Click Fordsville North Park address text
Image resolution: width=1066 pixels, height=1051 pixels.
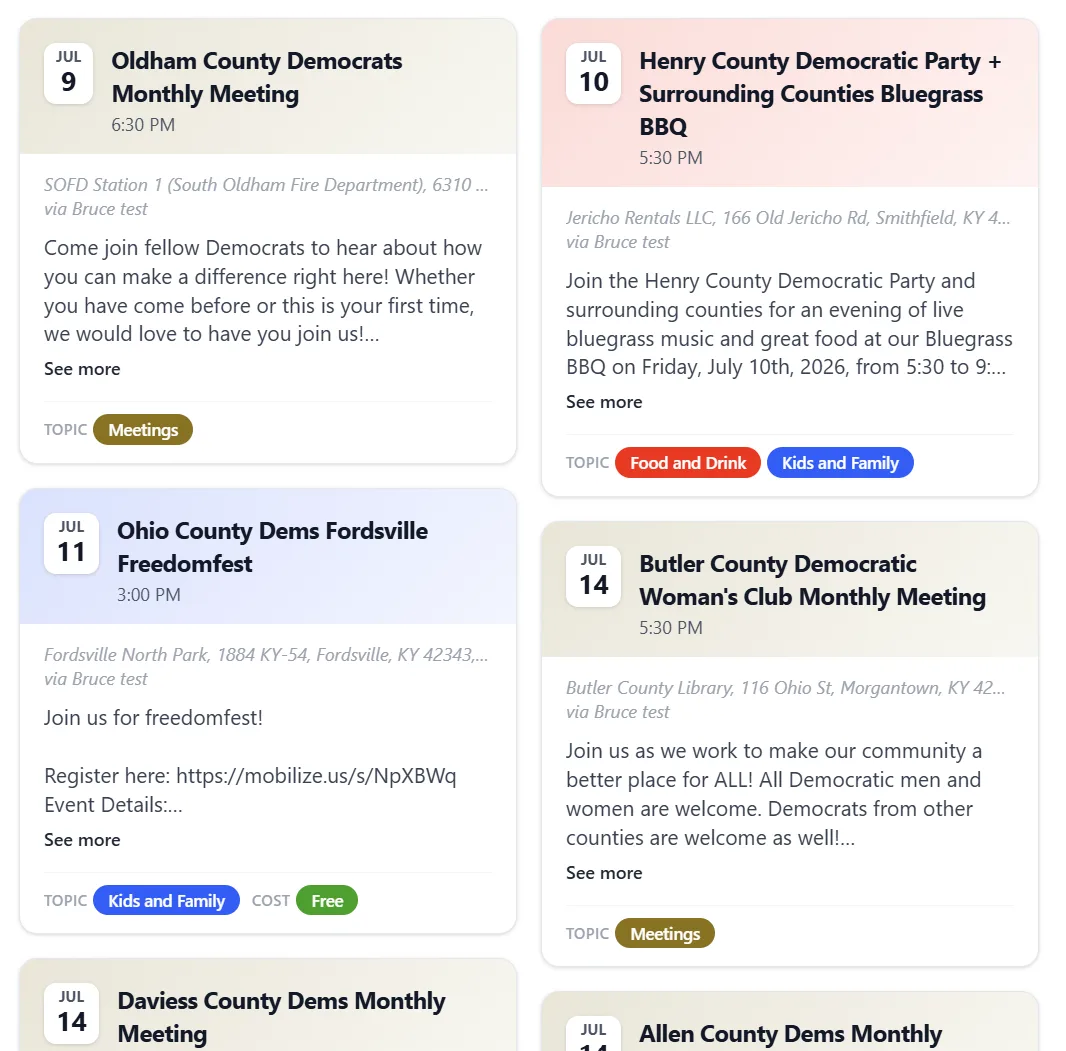[x=266, y=655]
